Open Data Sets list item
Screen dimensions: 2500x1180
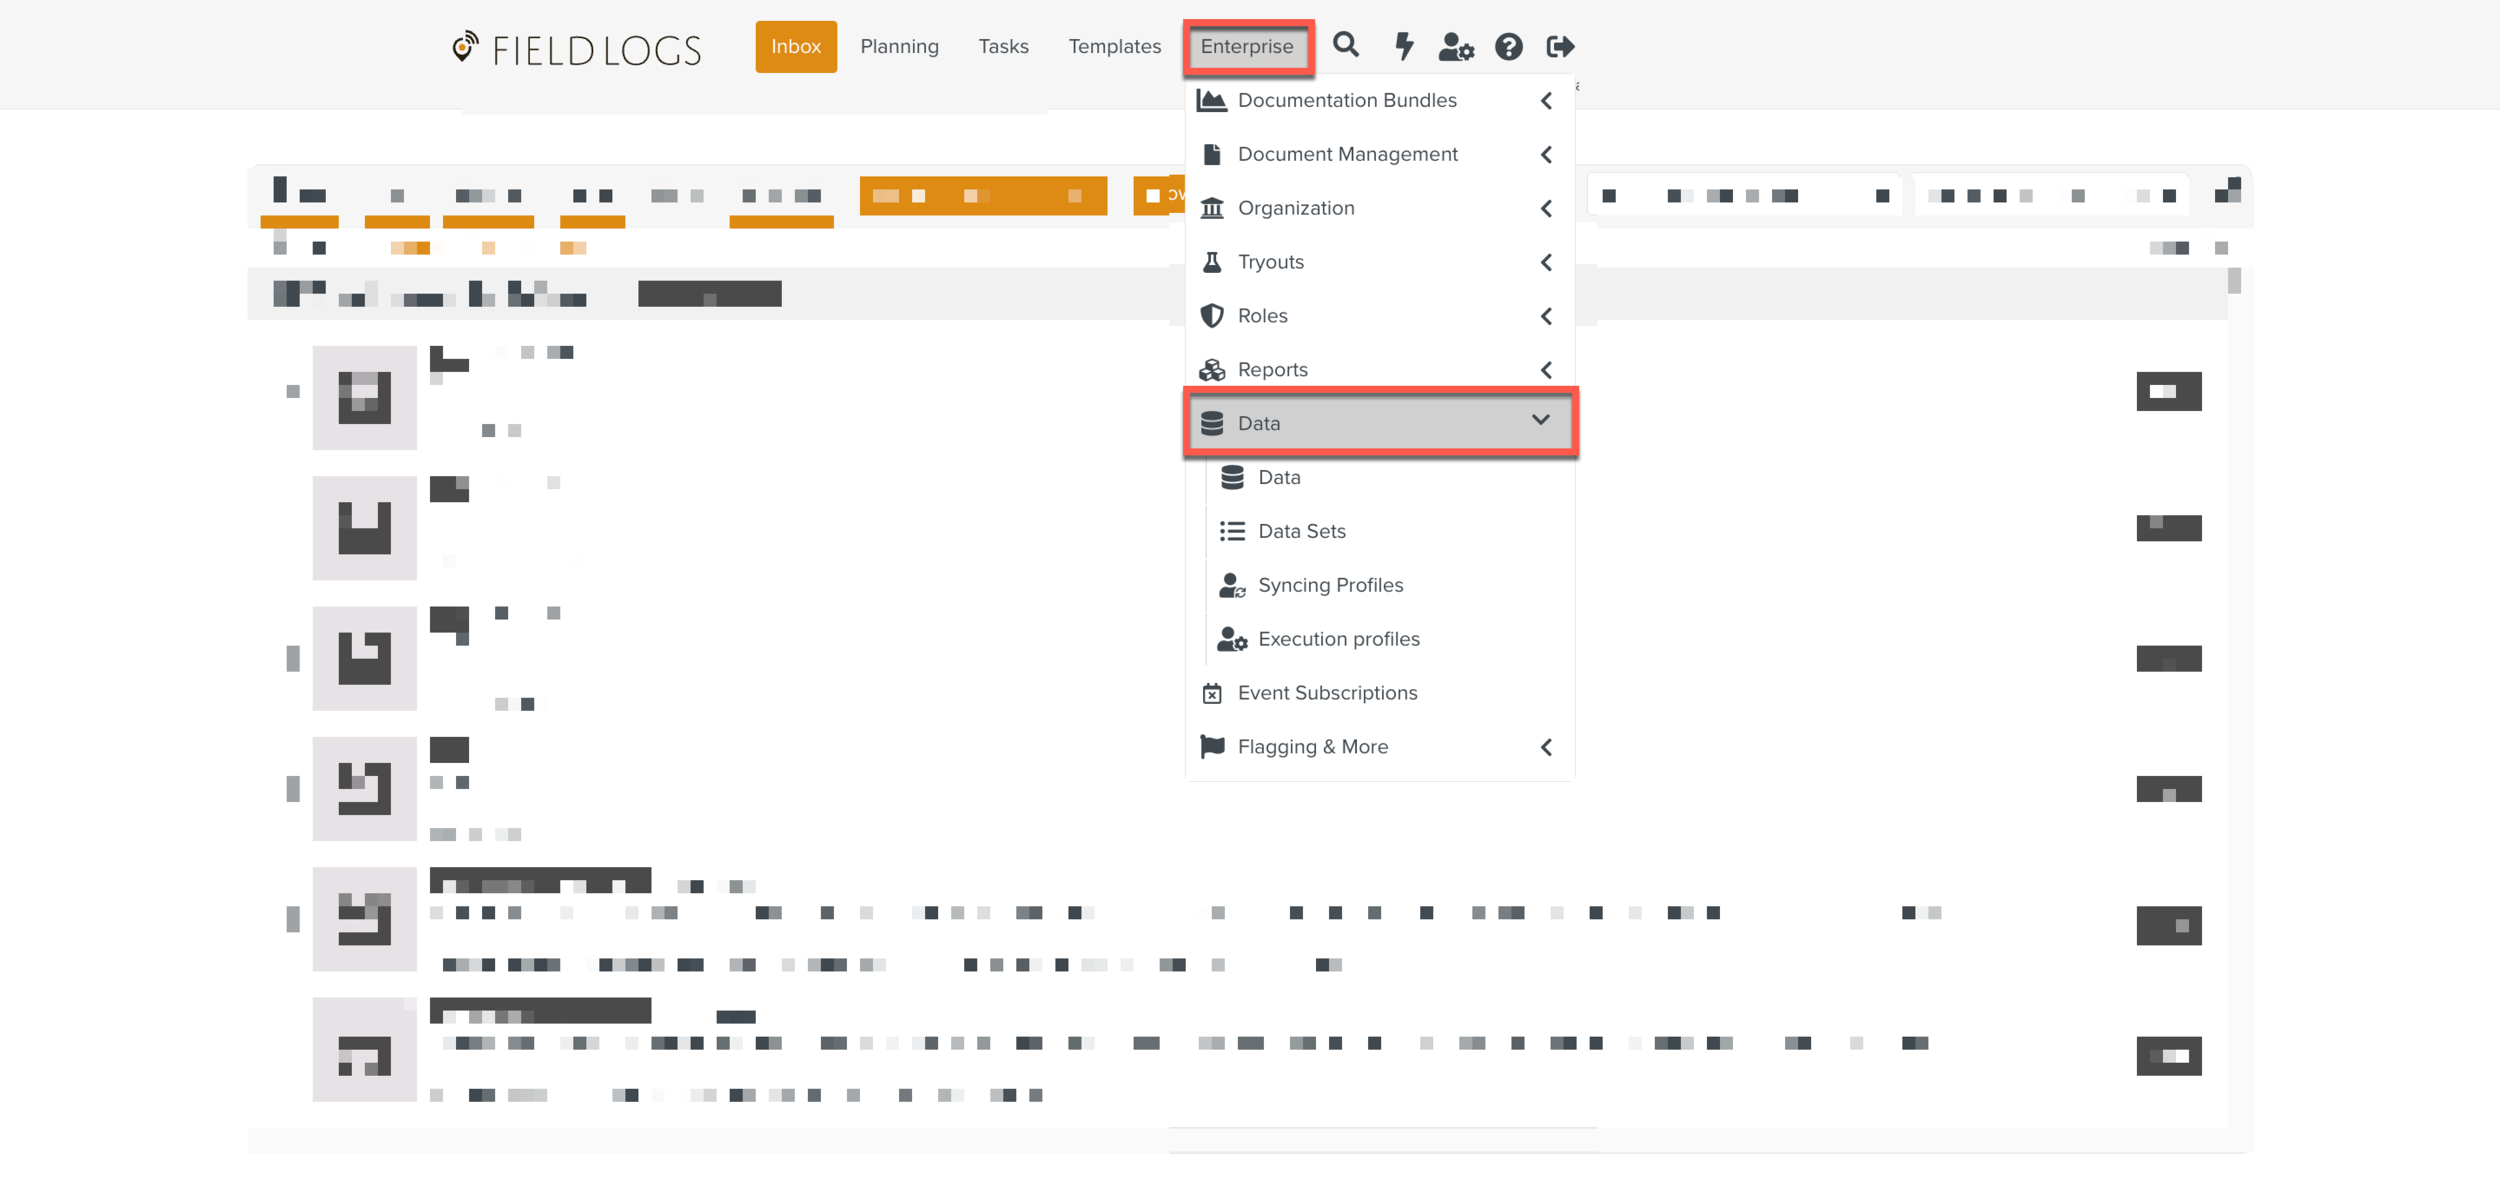1301,531
